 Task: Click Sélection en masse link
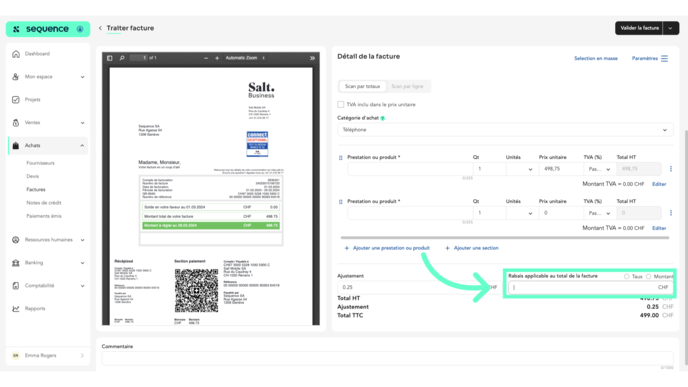[x=595, y=58]
